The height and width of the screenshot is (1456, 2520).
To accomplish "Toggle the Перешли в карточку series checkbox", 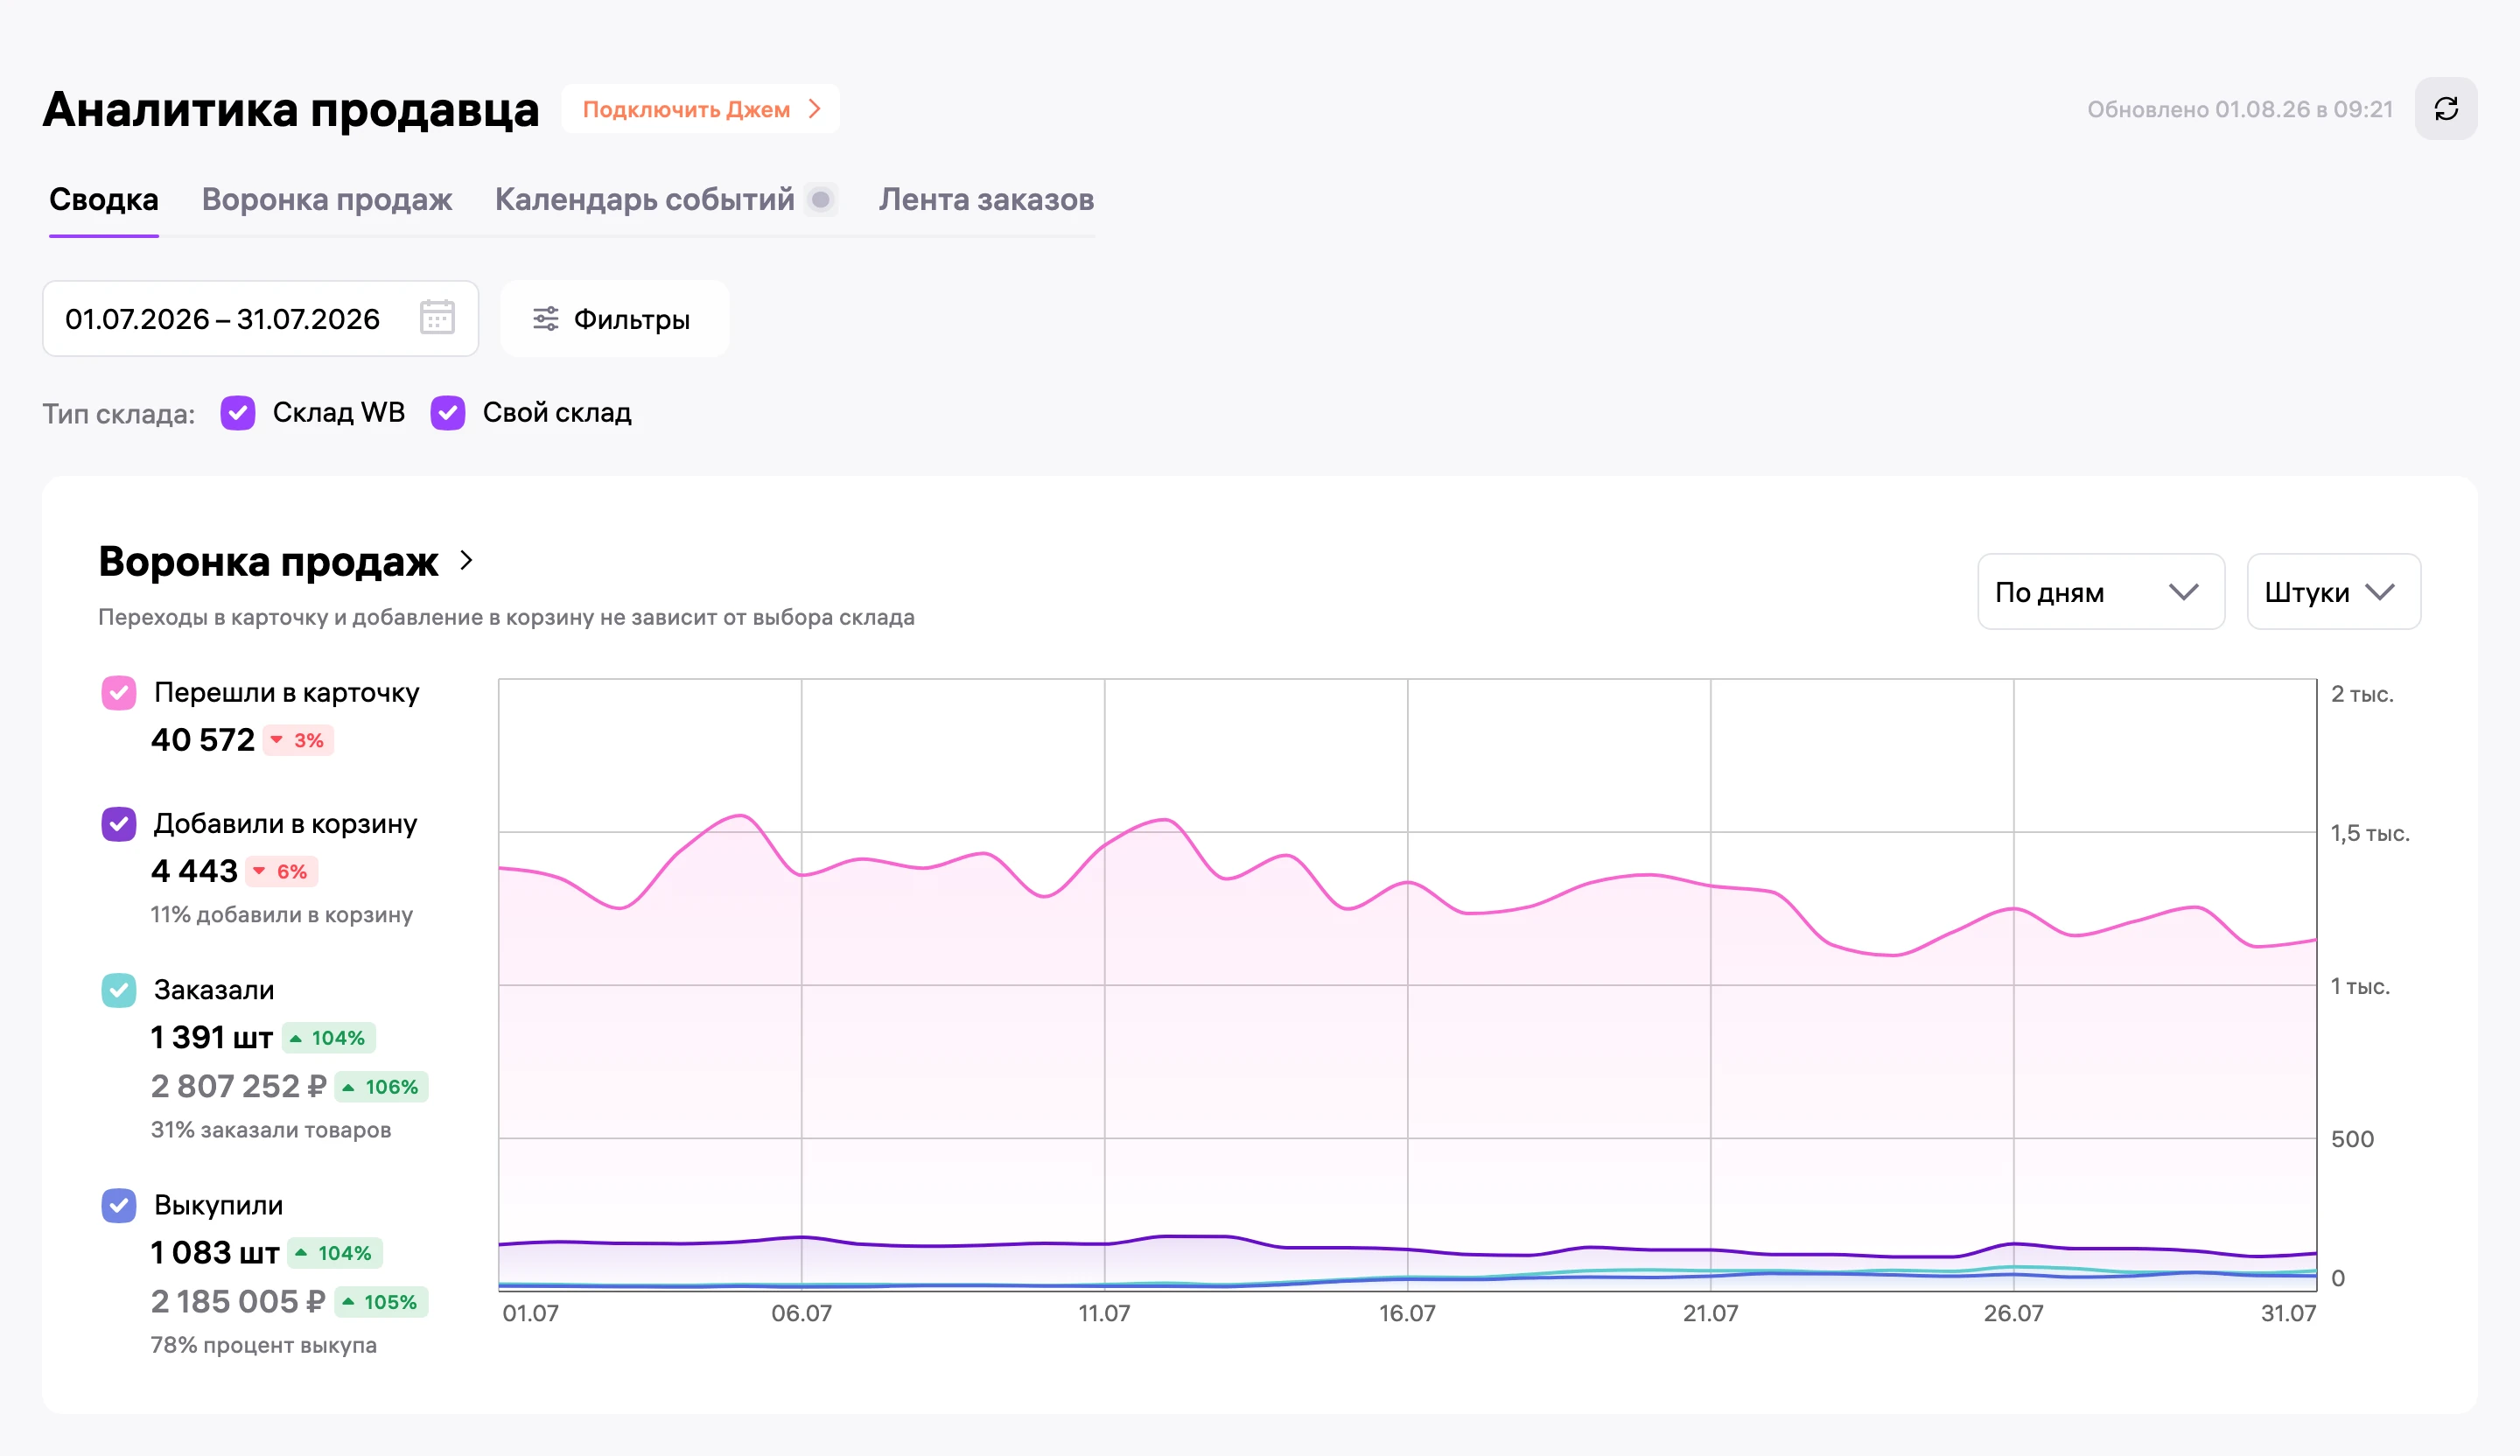I will tap(119, 693).
